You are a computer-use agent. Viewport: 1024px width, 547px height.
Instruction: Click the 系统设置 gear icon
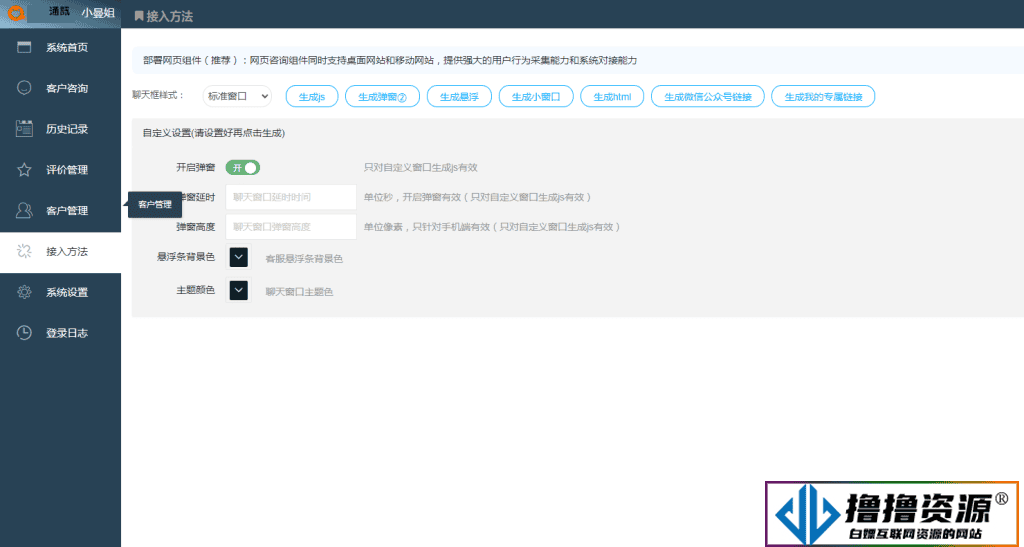(24, 292)
